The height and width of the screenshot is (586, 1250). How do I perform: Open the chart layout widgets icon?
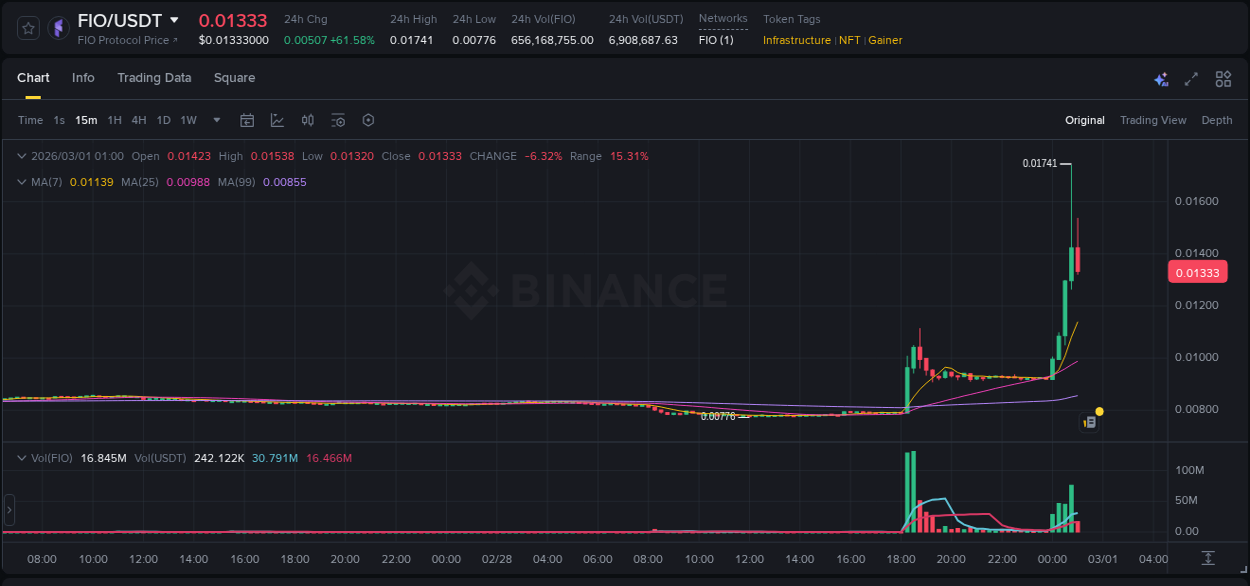[x=1221, y=78]
